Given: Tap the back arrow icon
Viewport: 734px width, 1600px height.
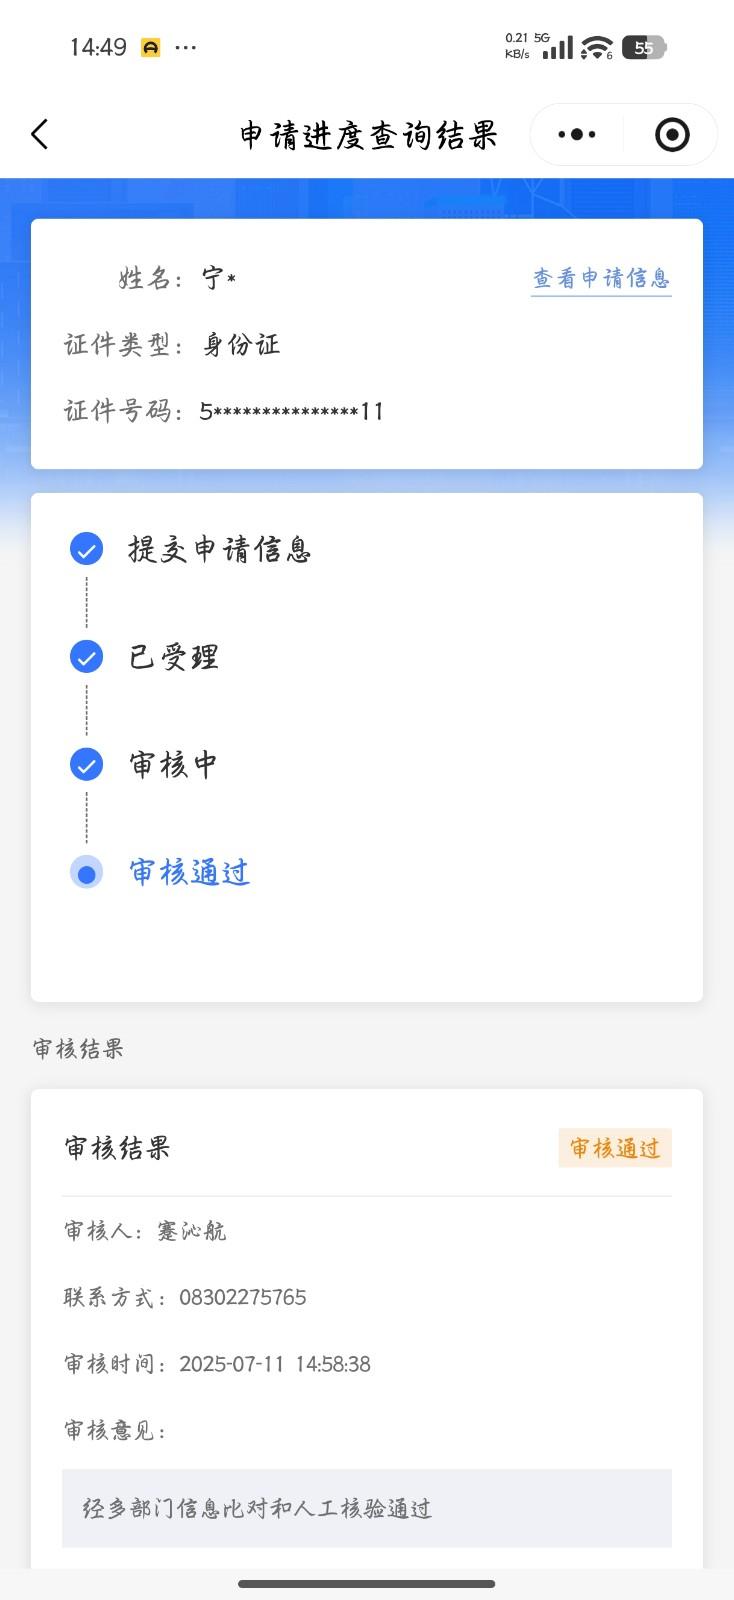Looking at the screenshot, I should click(x=40, y=134).
